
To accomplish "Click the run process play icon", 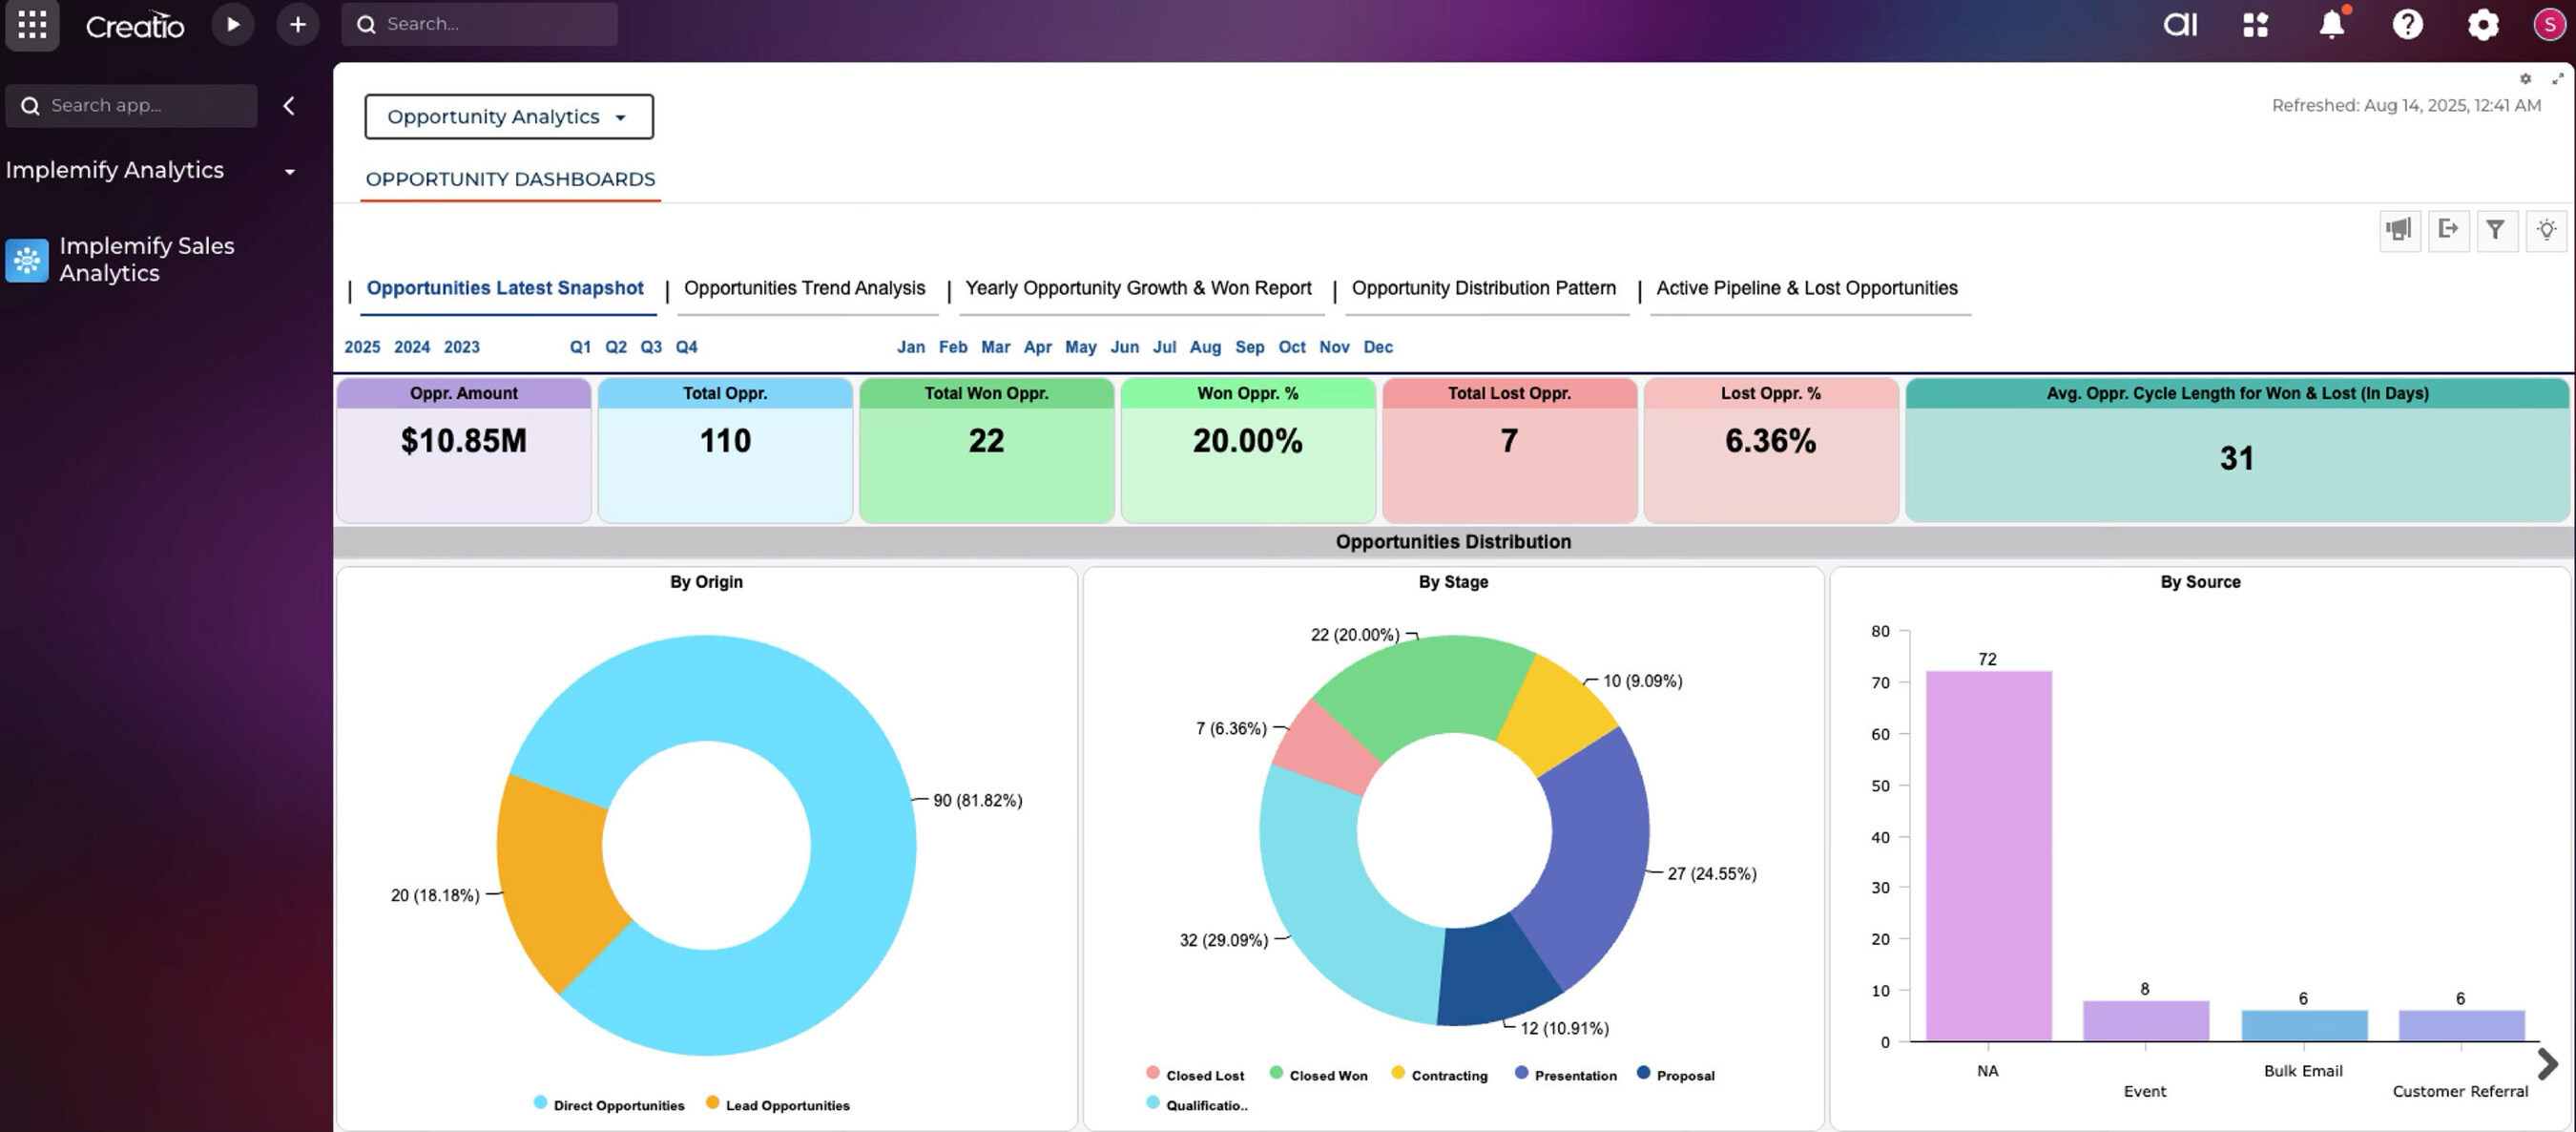I will tap(233, 24).
